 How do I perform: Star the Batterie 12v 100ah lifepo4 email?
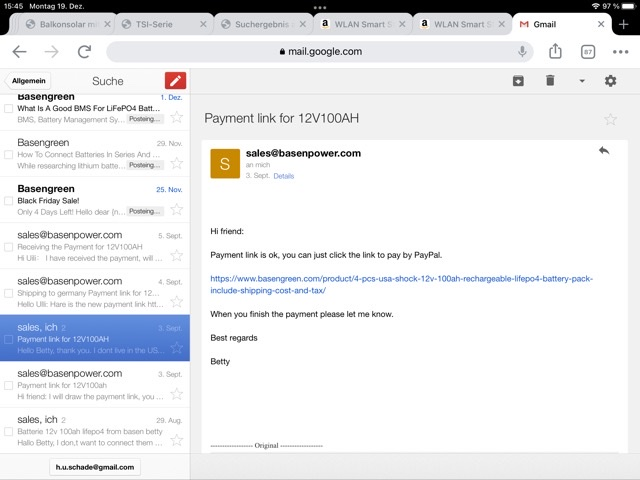(177, 440)
